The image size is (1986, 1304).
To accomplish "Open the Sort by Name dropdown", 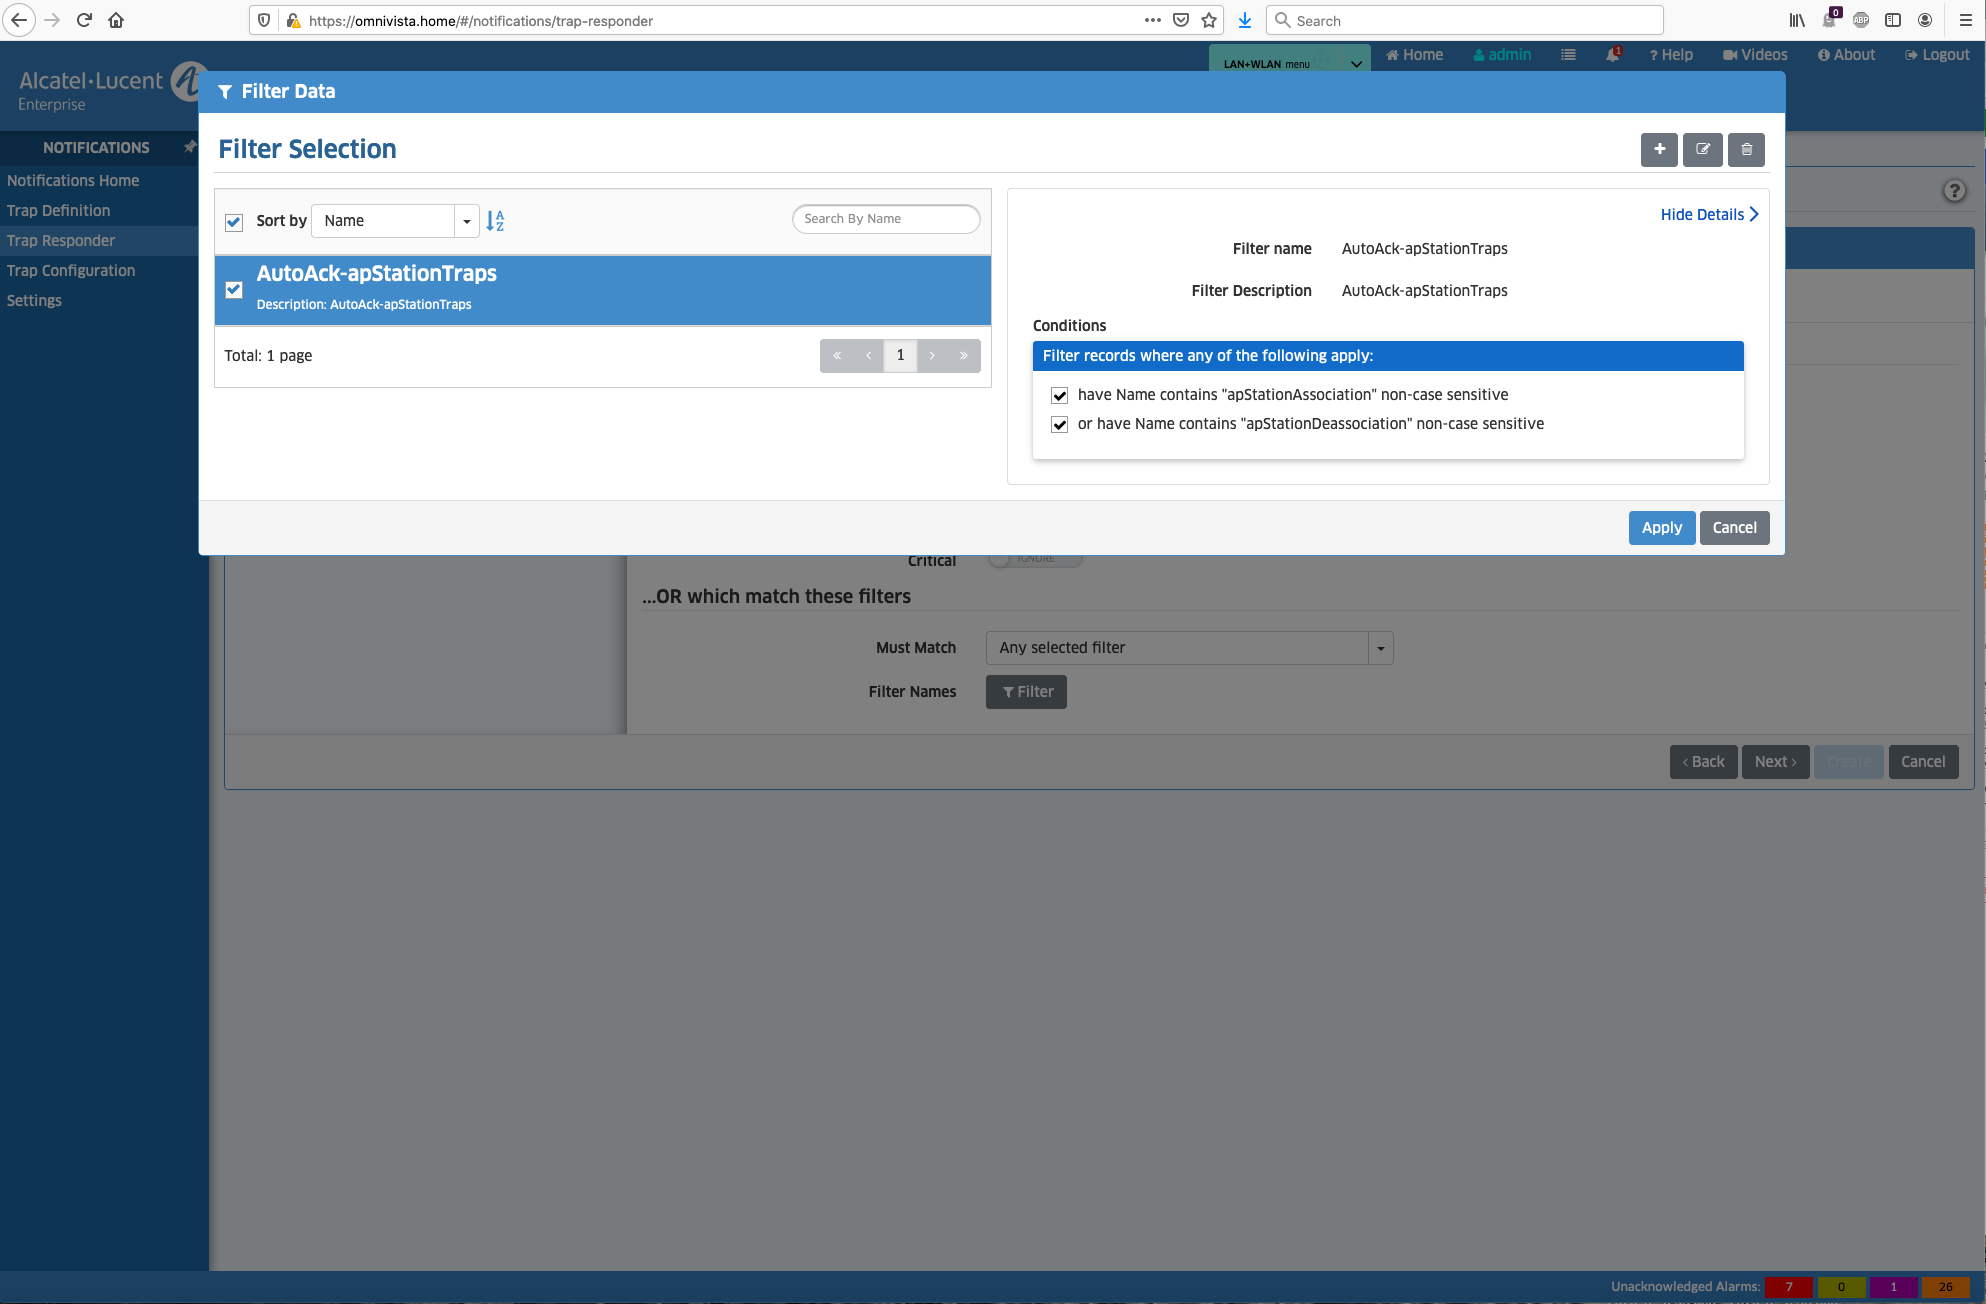I will tap(466, 221).
